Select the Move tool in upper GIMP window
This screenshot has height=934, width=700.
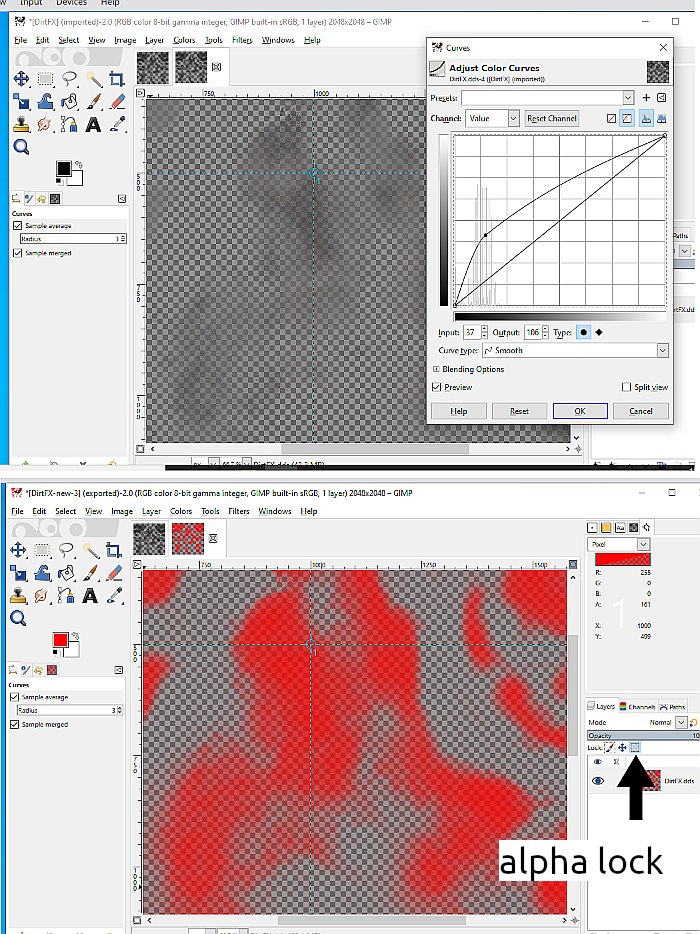coord(21,79)
